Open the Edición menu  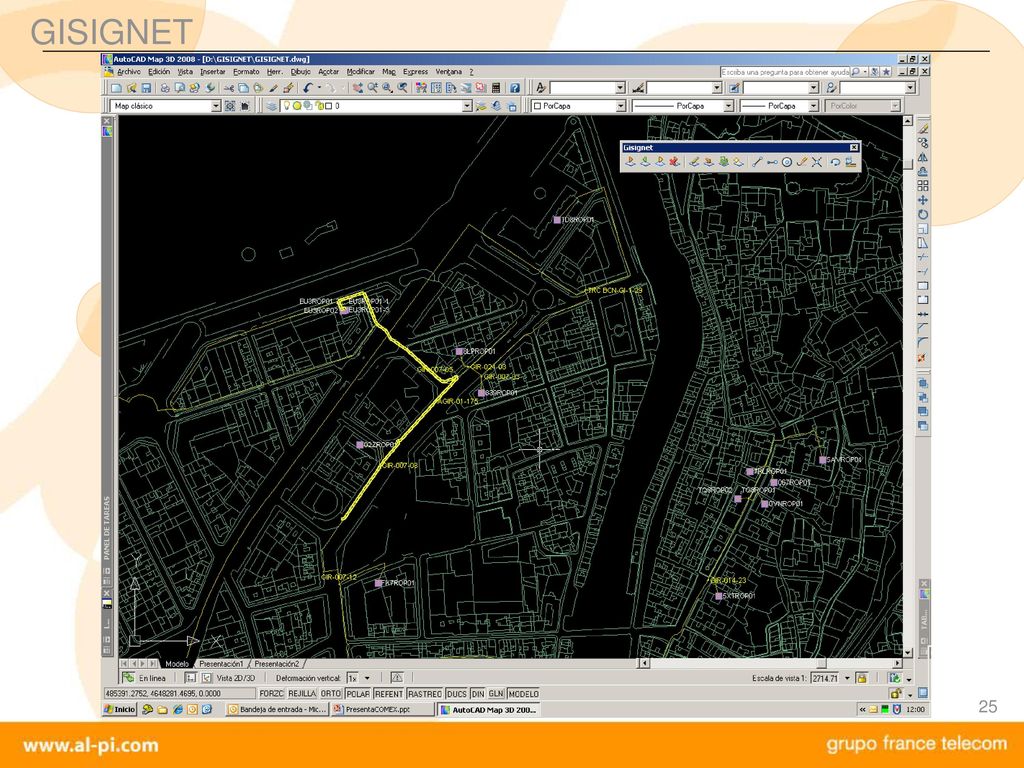(159, 72)
